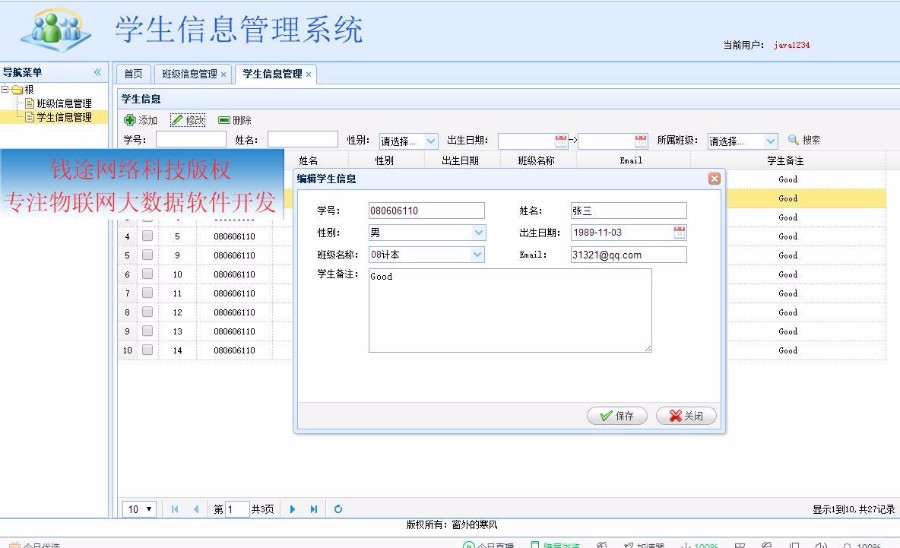Close the edit student info dialog
Image resolution: width=900 pixels, height=548 pixels.
pyautogui.click(x=714, y=178)
